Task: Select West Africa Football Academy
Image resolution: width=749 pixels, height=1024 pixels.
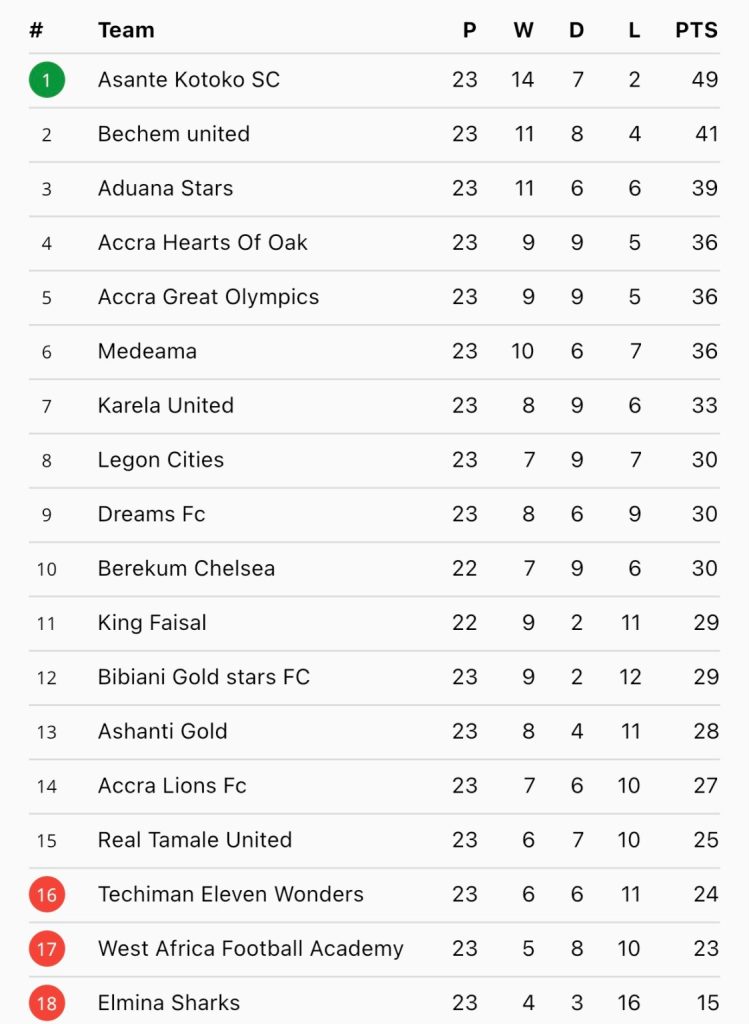Action: click(x=251, y=949)
